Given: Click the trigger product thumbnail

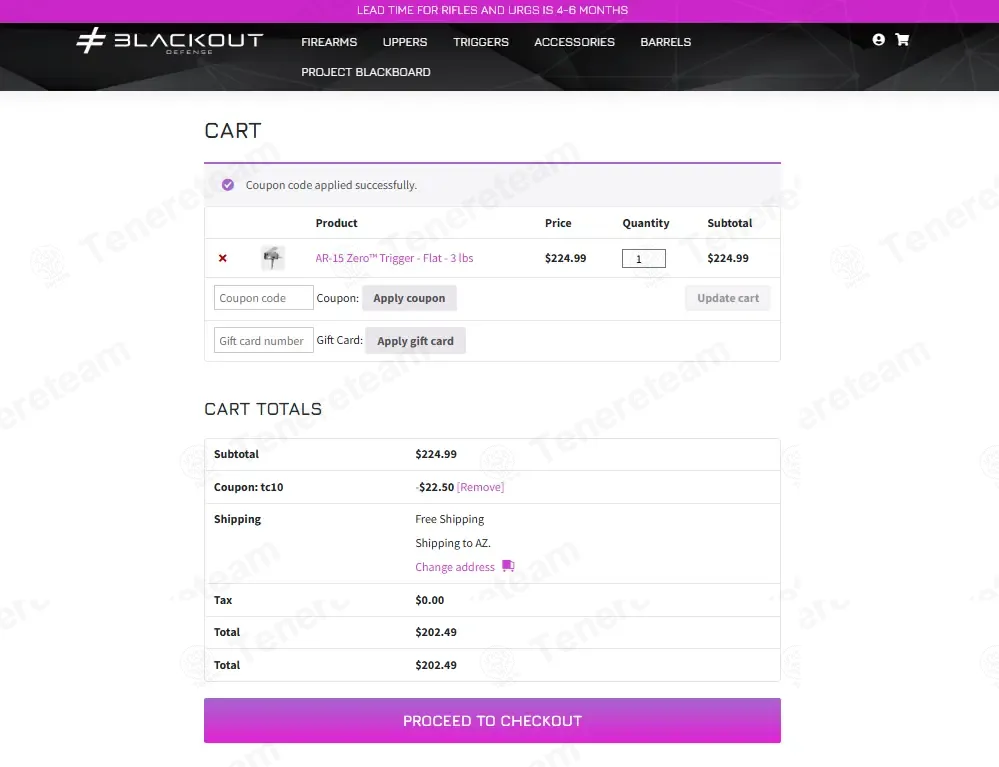Looking at the screenshot, I should point(272,258).
